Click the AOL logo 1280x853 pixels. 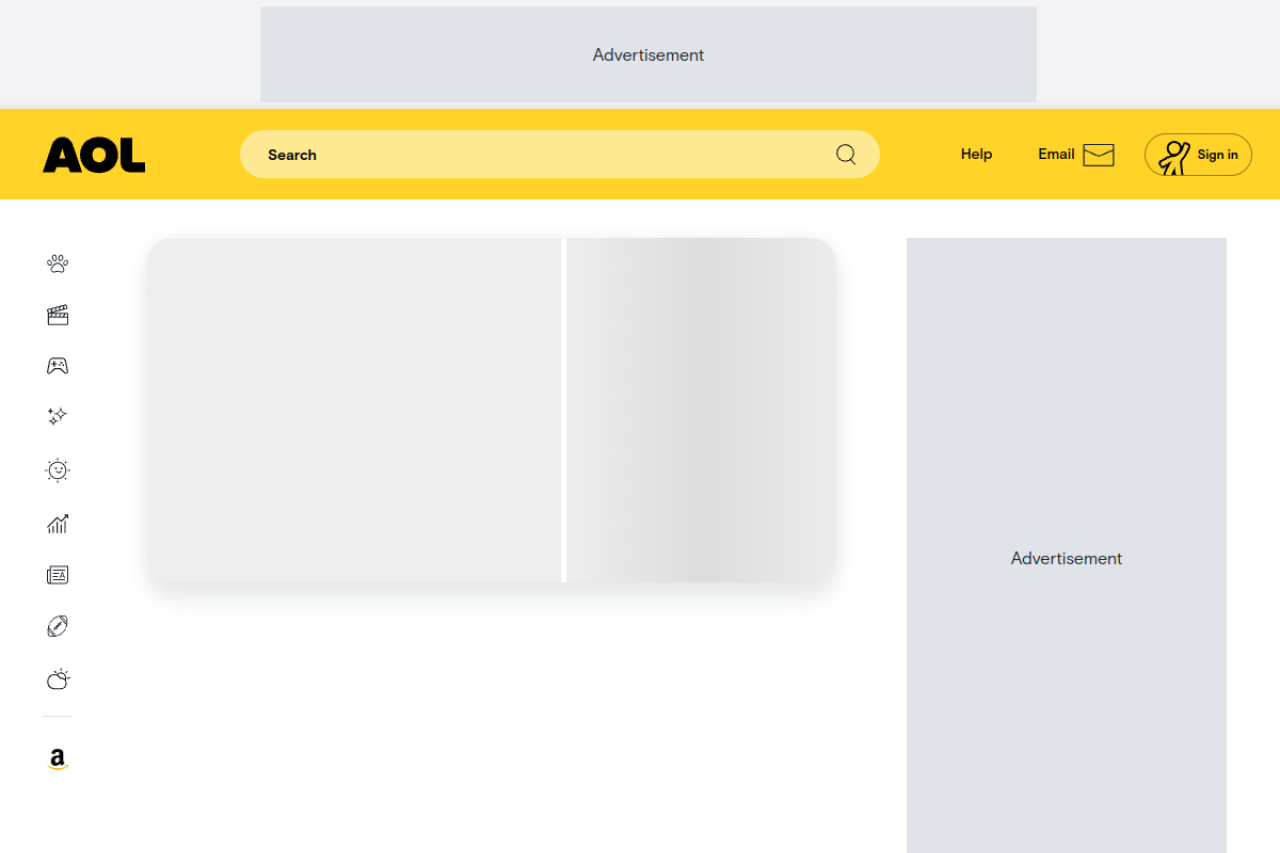point(94,155)
